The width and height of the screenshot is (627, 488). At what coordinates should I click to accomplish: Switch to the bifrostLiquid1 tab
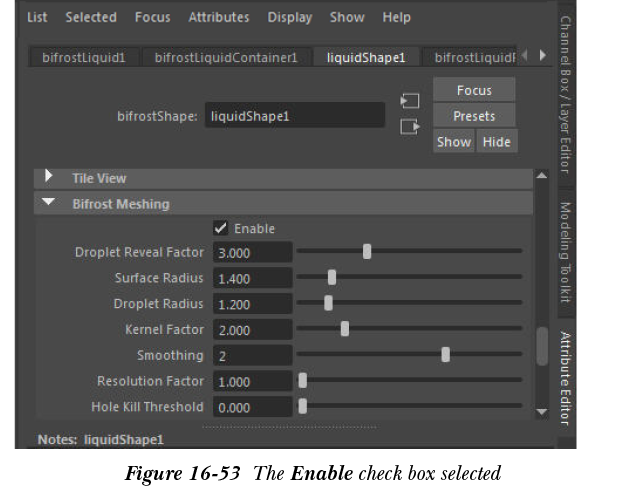click(84, 57)
